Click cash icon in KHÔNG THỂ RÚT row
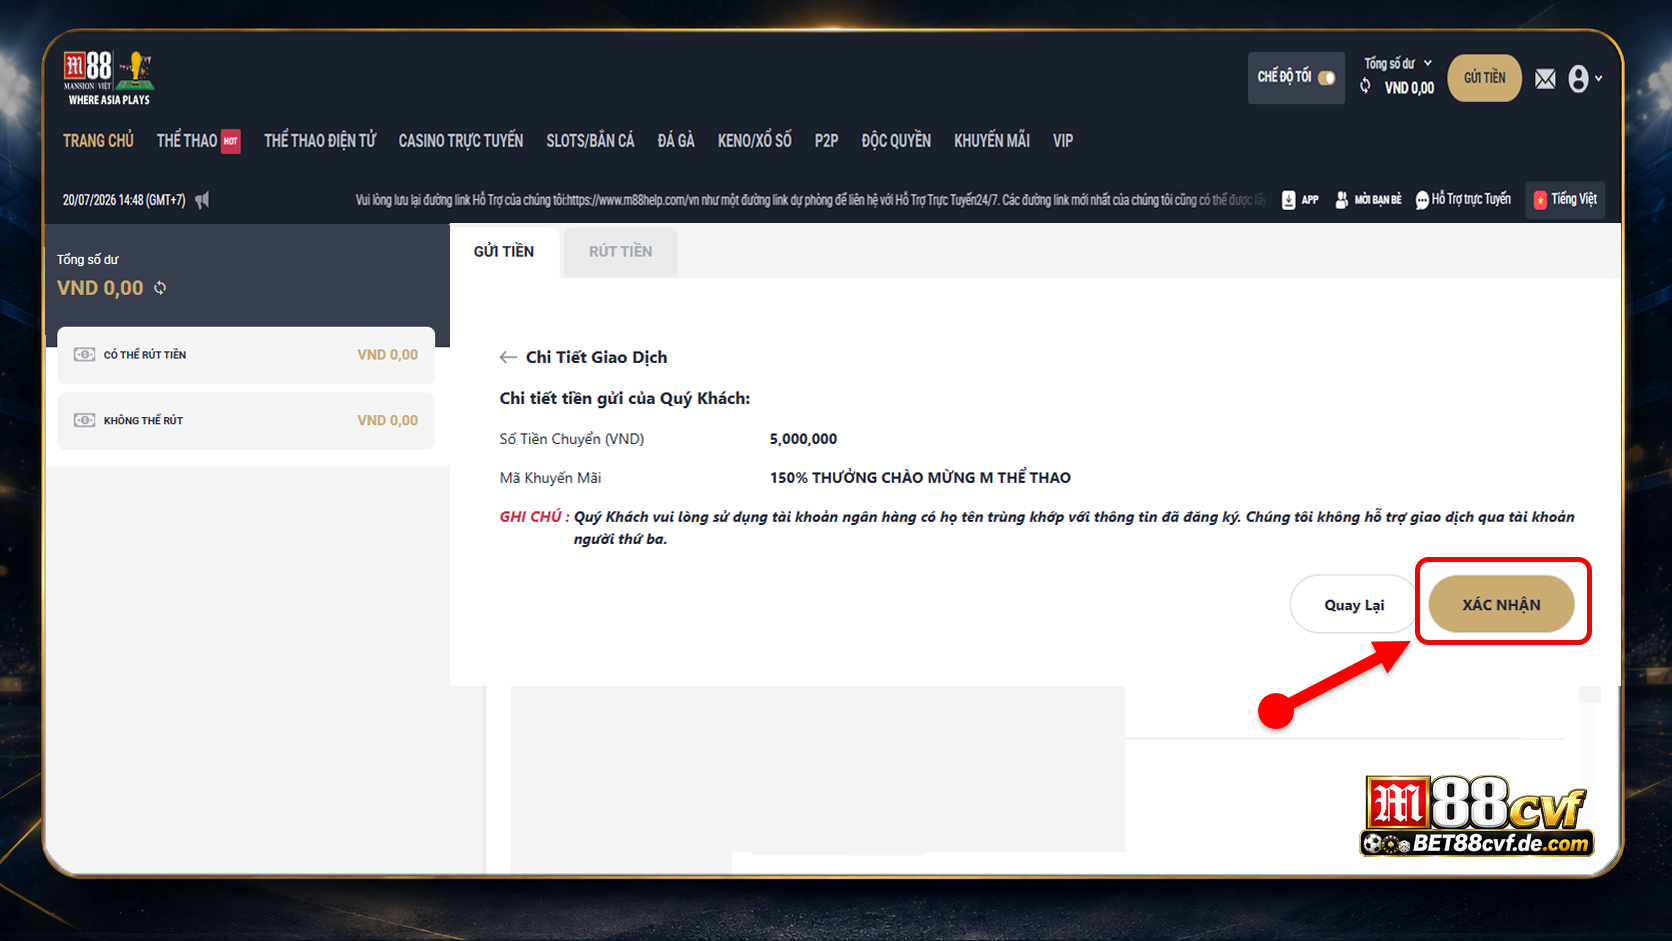 (x=85, y=420)
